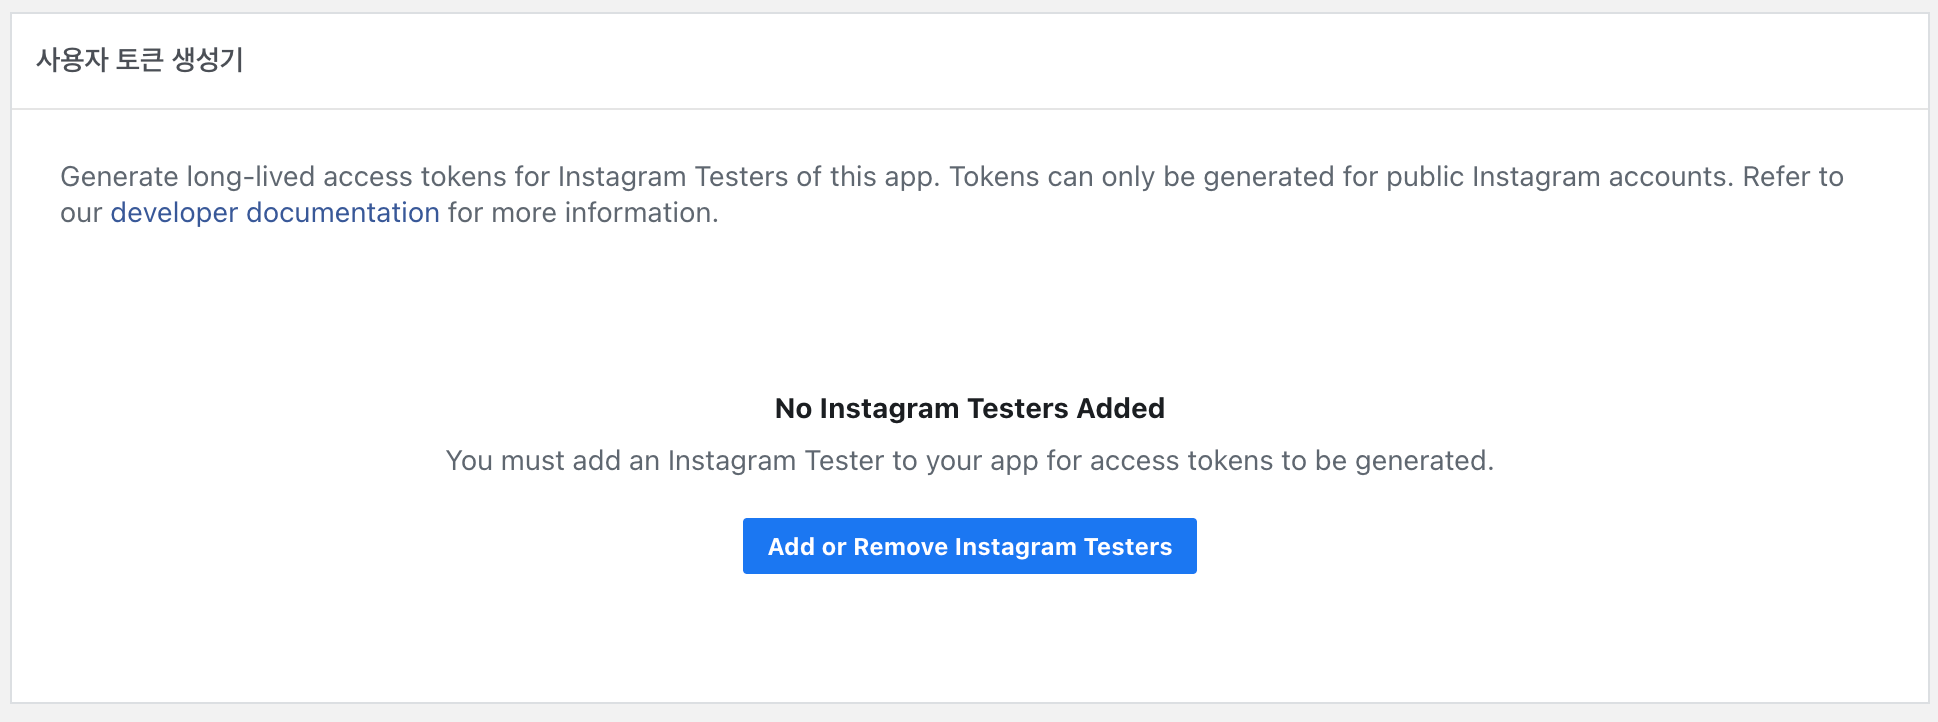
Task: Click the No Instagram Testers Added heading
Action: click(x=969, y=408)
